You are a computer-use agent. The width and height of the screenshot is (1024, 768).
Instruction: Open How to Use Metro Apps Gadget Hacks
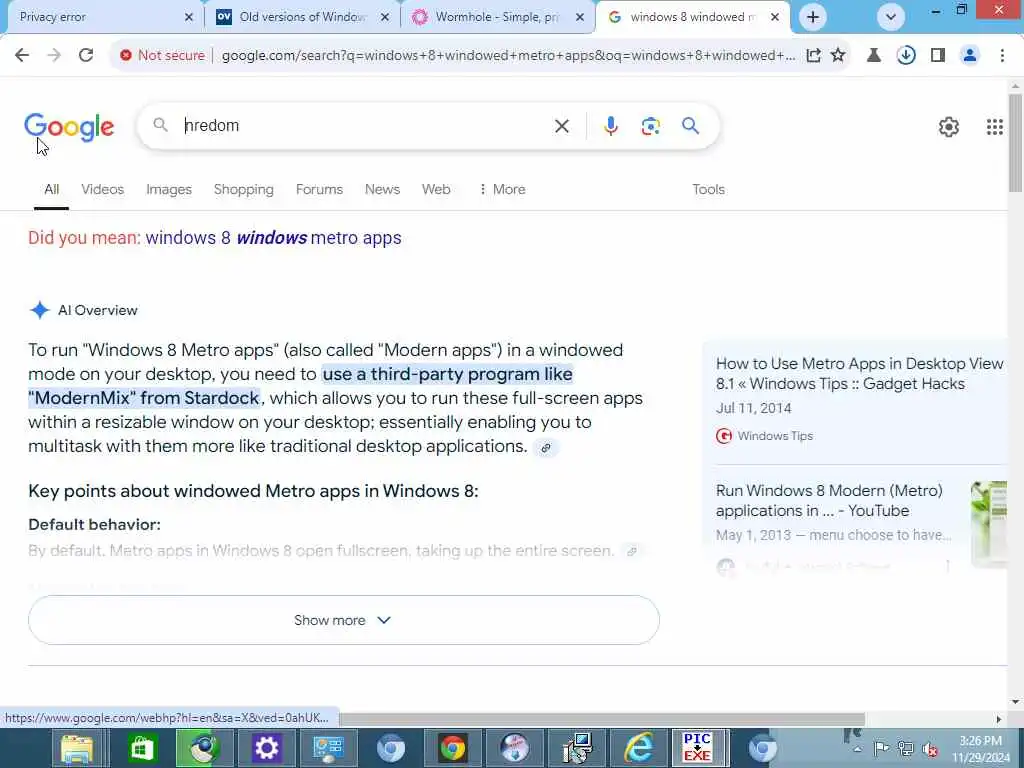[859, 374]
